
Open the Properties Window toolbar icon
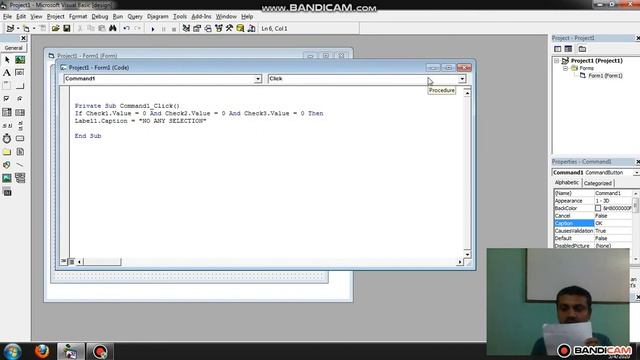197,28
